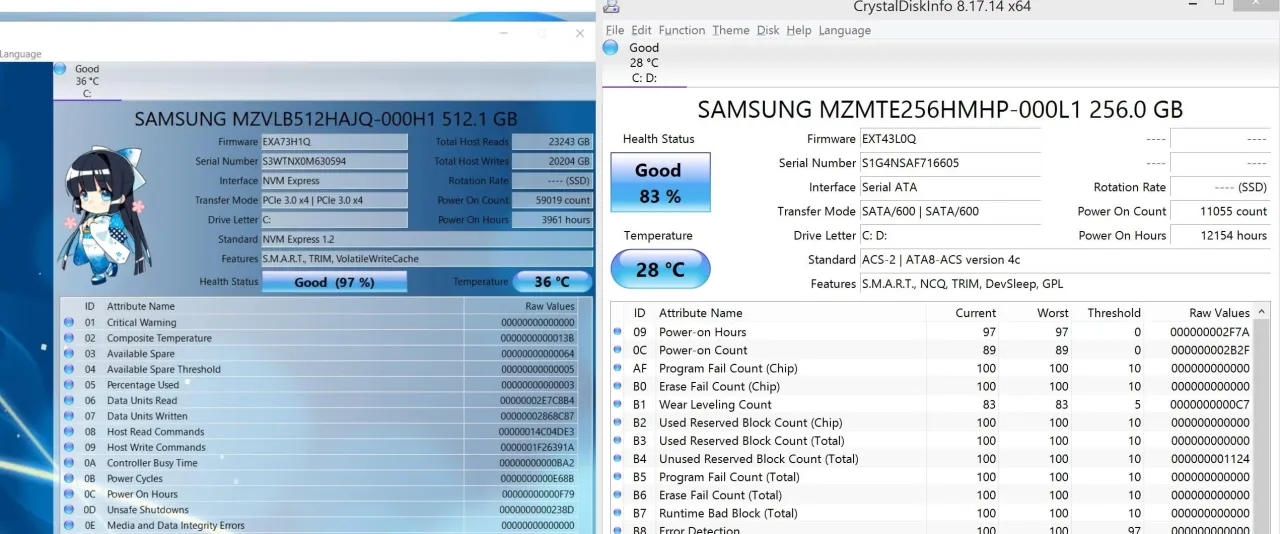Select the C: D: disk status orb

point(610,47)
